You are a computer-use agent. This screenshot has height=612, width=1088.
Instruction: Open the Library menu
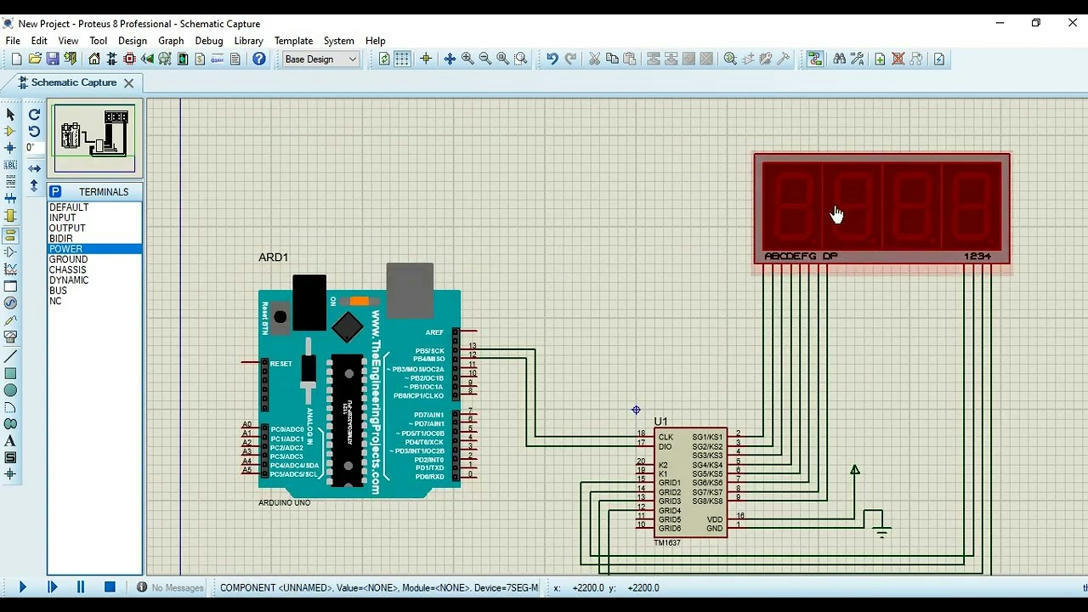point(248,41)
